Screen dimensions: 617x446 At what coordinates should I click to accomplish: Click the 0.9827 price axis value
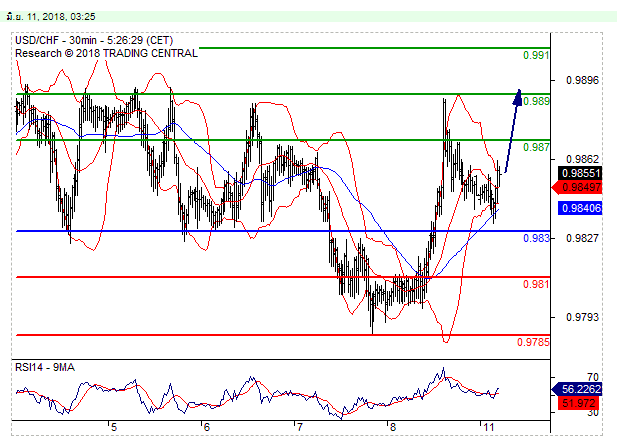[x=582, y=238]
